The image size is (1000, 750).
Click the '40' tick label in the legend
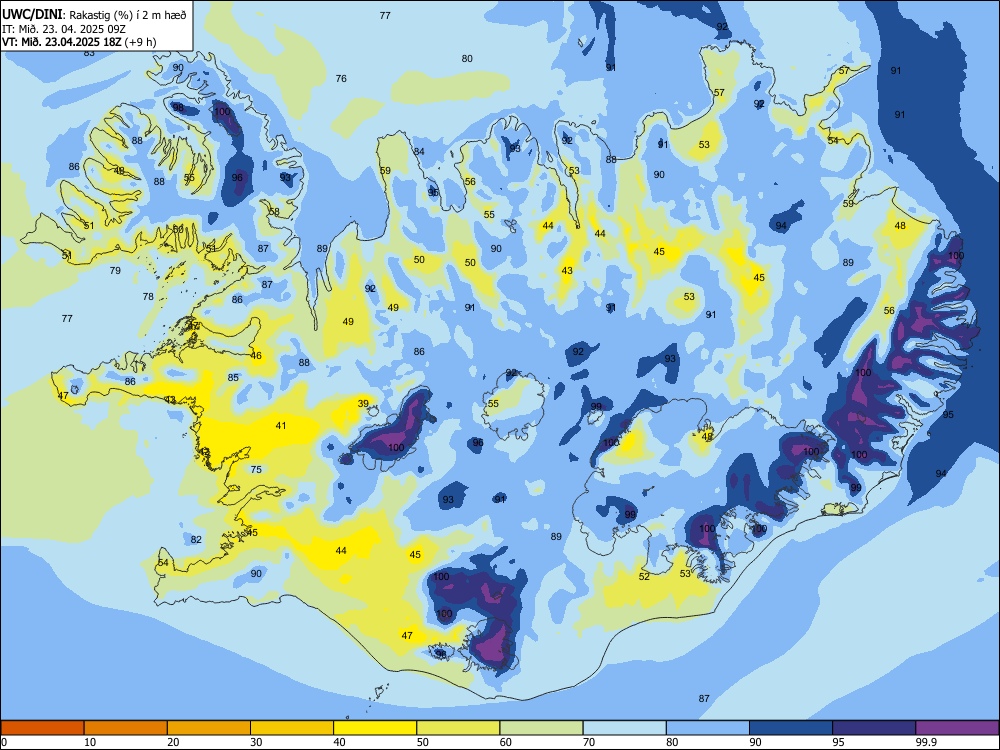339,742
